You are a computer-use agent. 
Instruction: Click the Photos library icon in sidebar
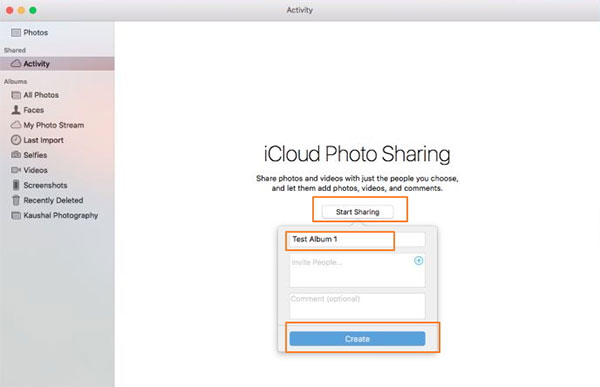(16, 33)
